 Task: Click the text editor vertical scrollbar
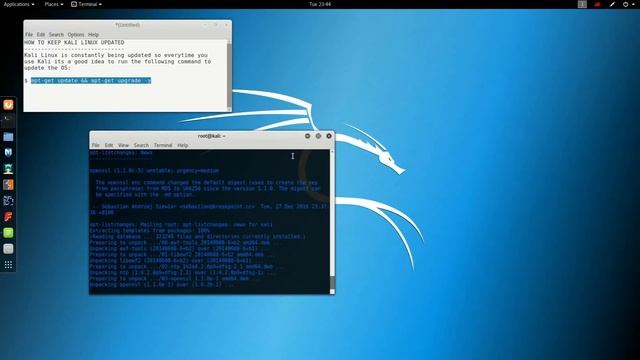tap(229, 75)
